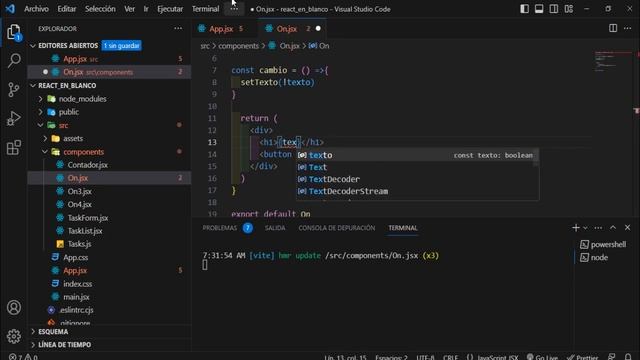Open notifications bell in status bar
This screenshot has height=360, width=640.
628,357
